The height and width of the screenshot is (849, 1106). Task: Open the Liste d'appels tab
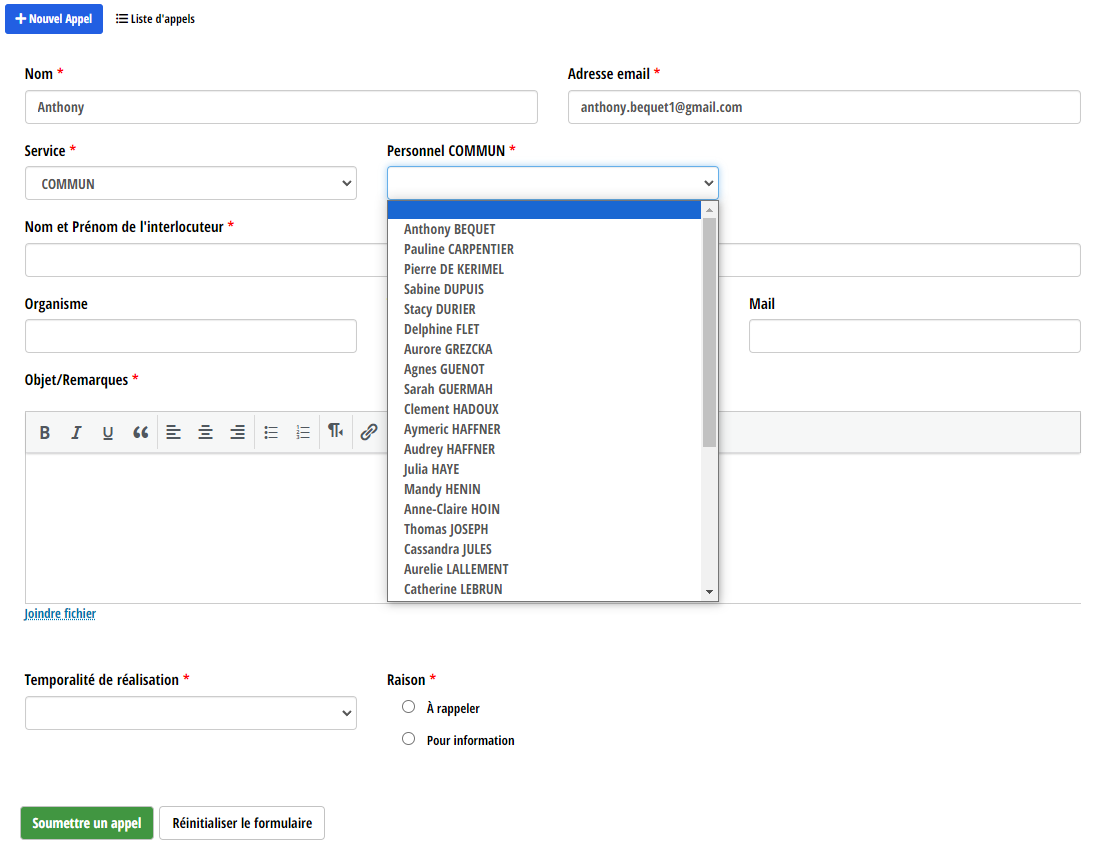tap(155, 19)
